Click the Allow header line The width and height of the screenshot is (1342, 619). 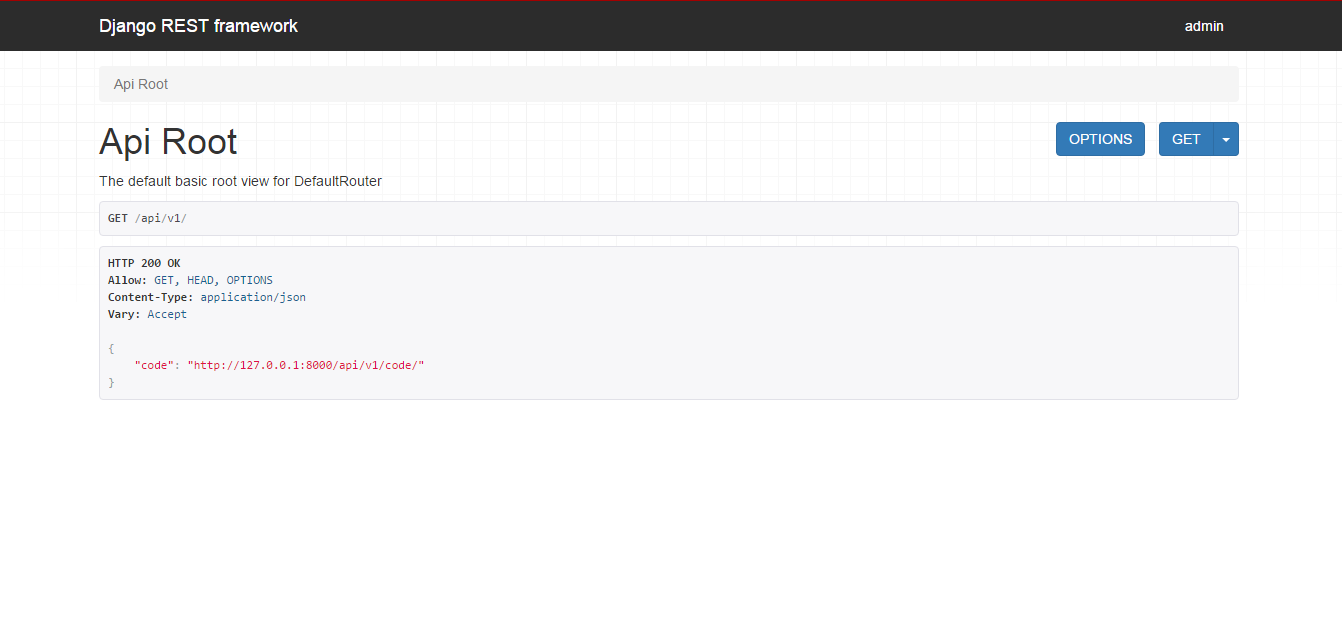pyautogui.click(x=190, y=280)
